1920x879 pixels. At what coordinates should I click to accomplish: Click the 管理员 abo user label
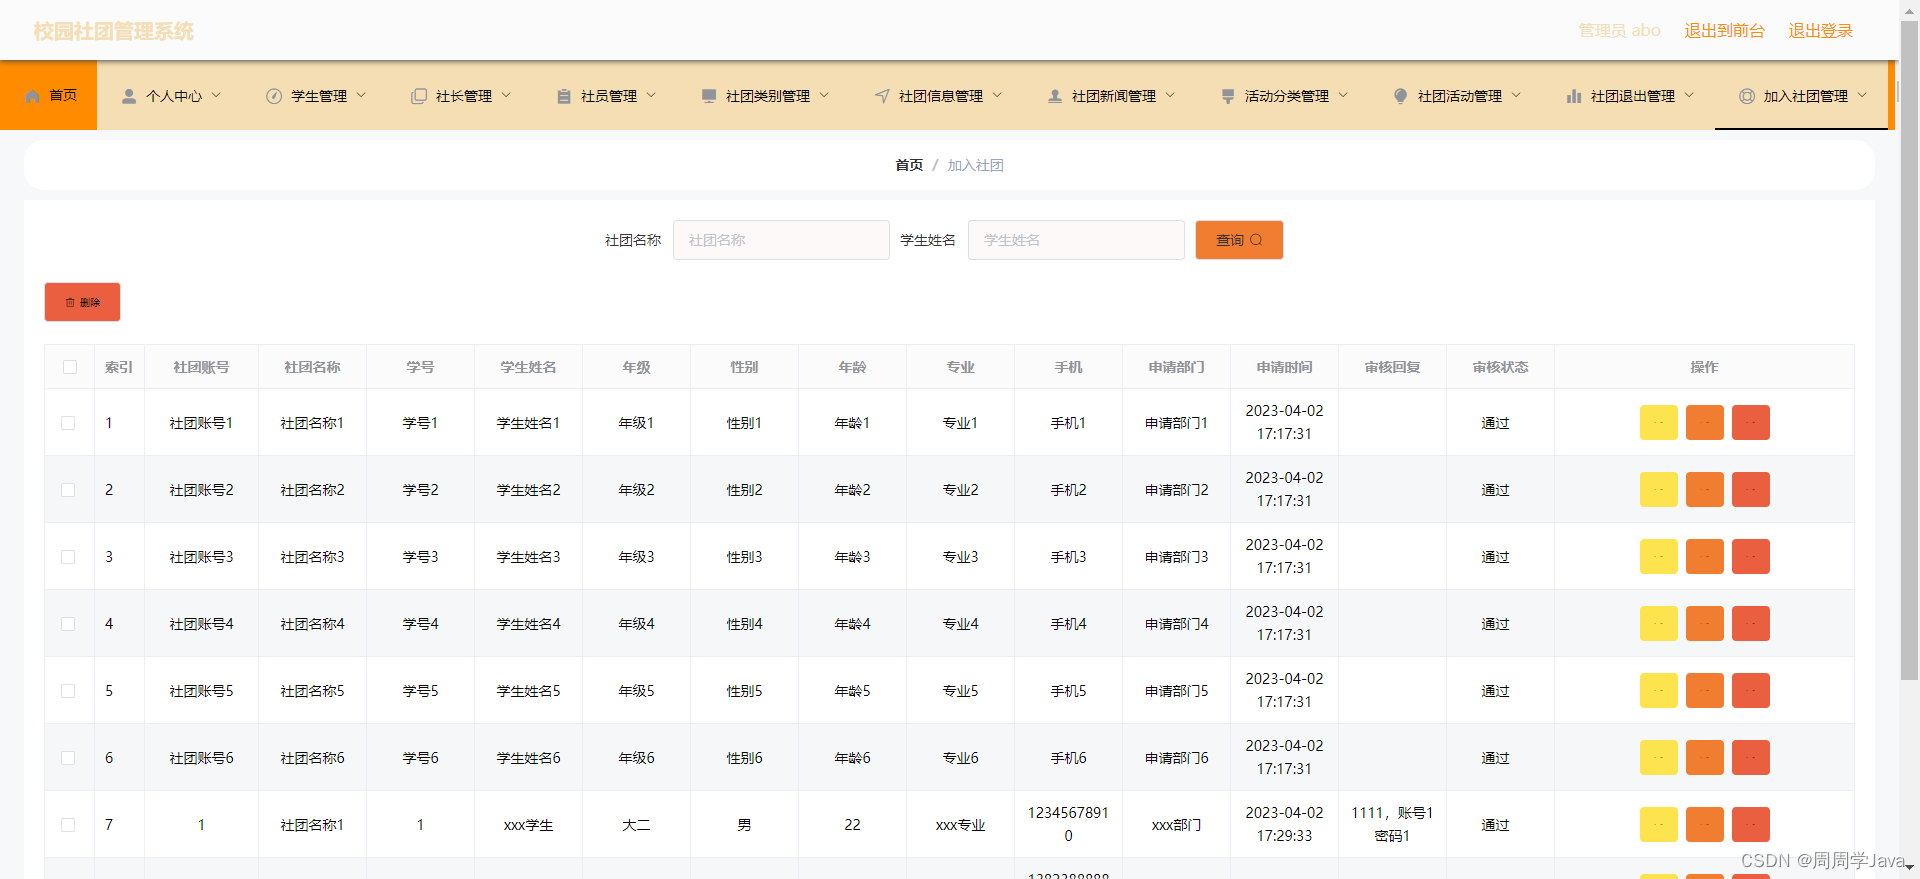click(x=1619, y=31)
